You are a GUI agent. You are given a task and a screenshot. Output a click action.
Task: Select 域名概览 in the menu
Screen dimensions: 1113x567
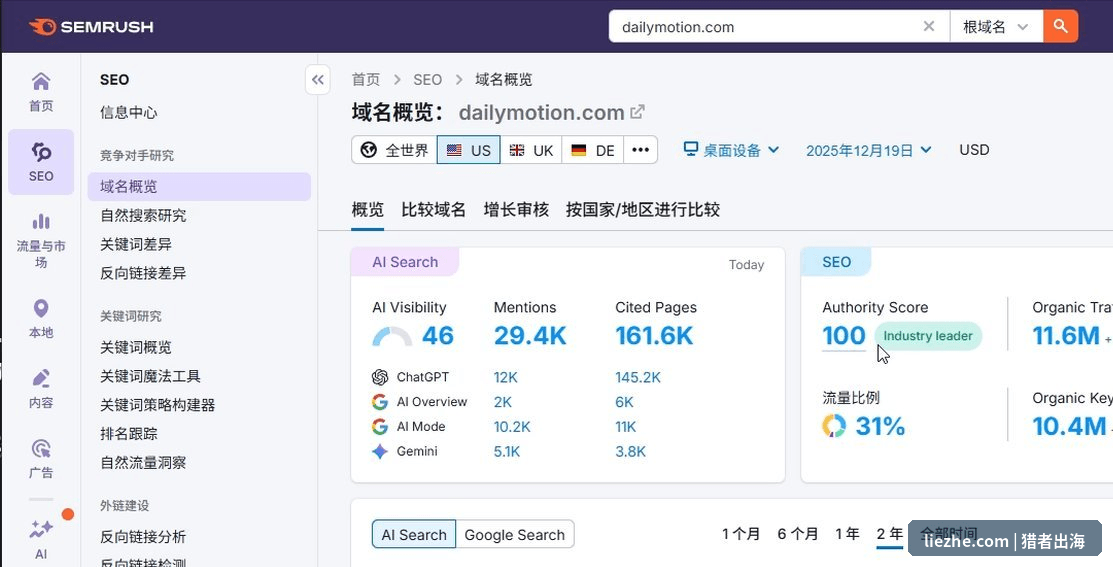tap(199, 187)
